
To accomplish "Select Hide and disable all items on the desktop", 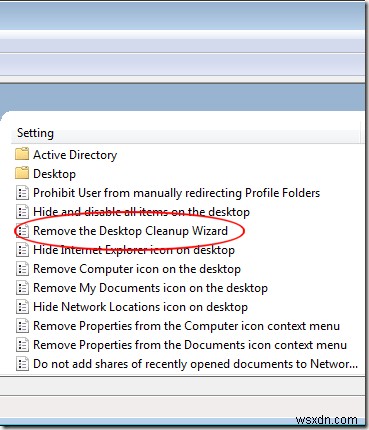I will pyautogui.click(x=141, y=212).
